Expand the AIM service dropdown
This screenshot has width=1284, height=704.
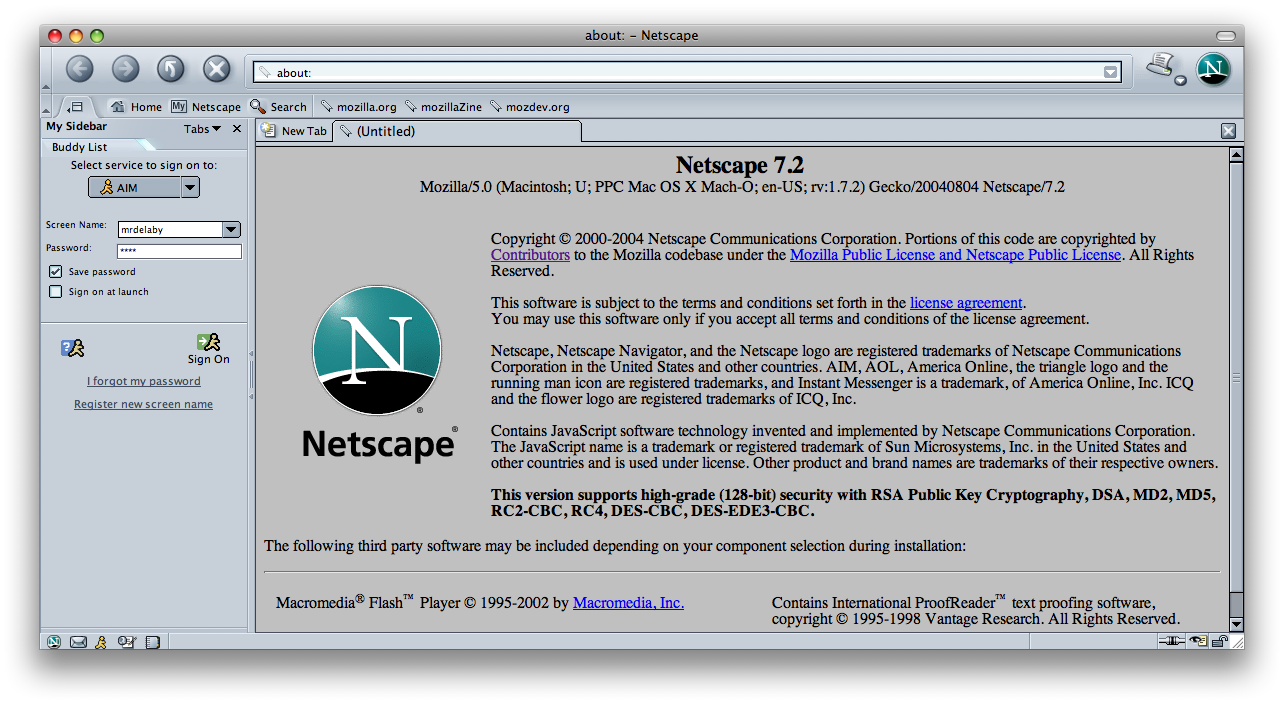click(x=190, y=187)
